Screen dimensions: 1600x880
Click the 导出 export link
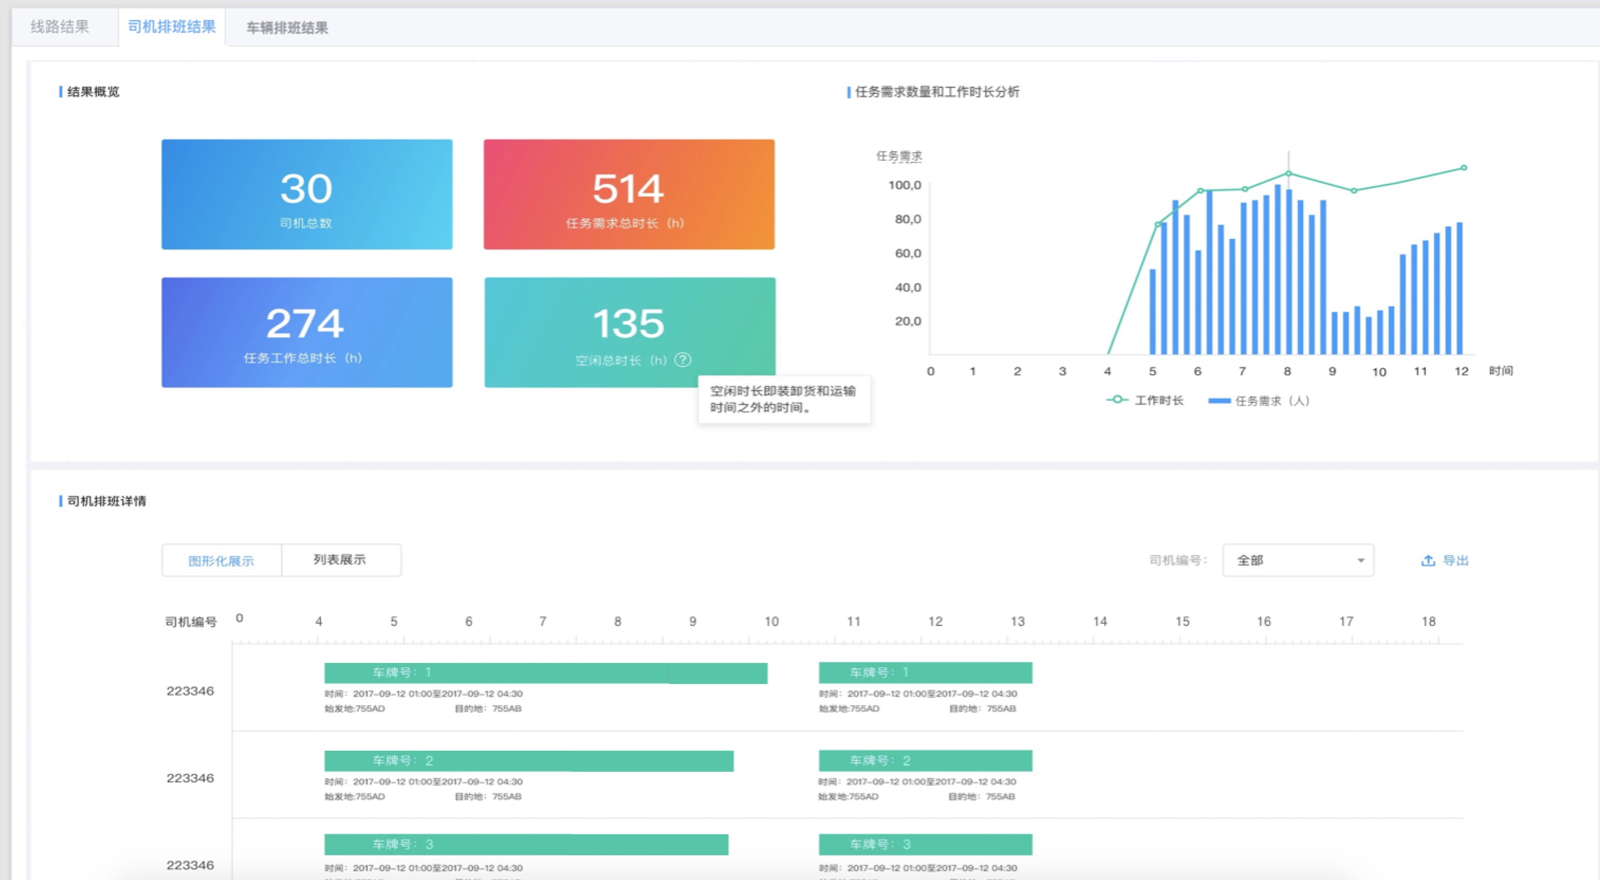tap(1455, 561)
